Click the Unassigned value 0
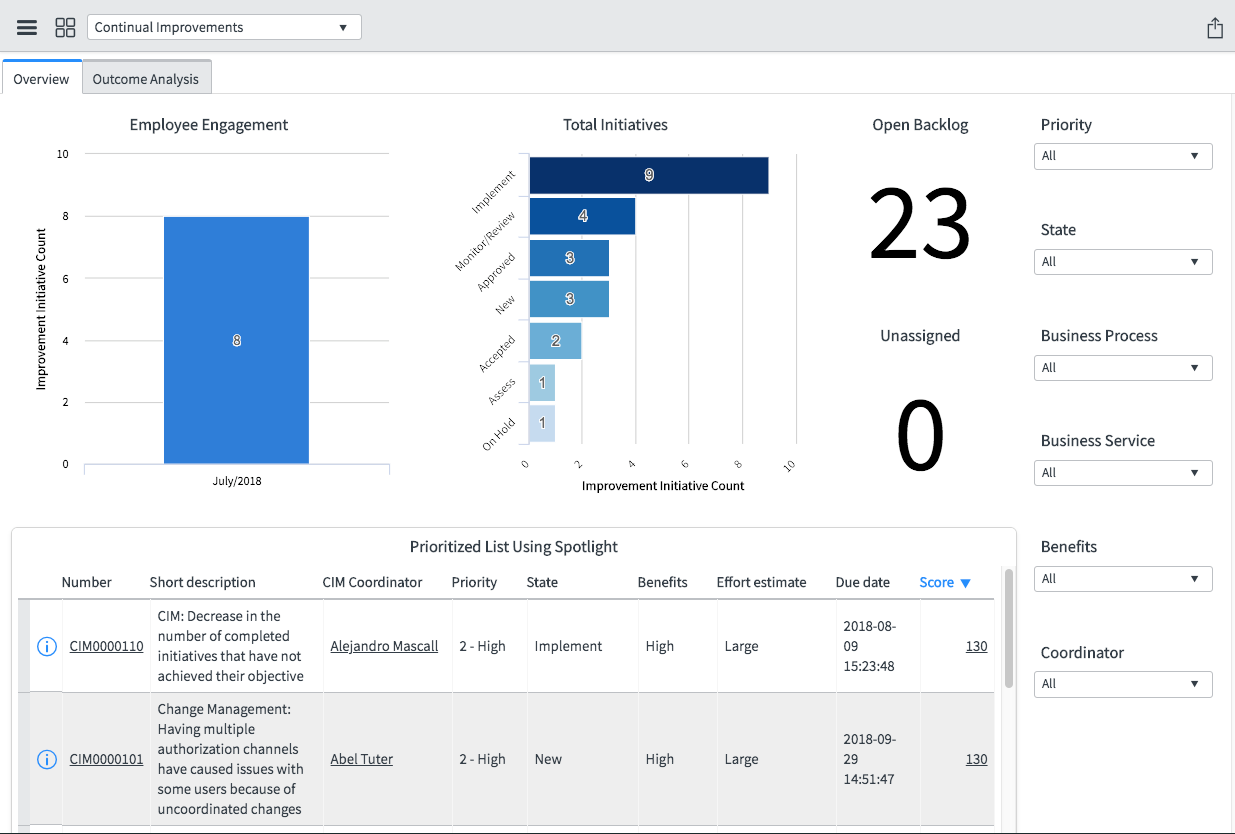 [920, 438]
